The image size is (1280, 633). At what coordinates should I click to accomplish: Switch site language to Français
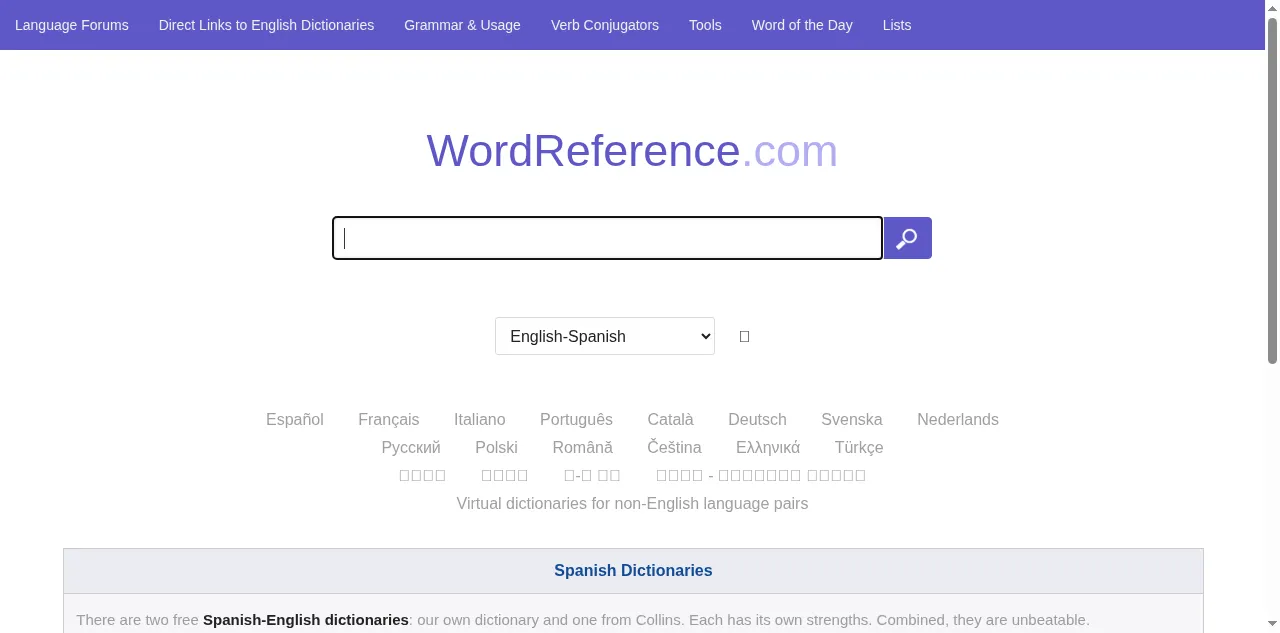389,419
